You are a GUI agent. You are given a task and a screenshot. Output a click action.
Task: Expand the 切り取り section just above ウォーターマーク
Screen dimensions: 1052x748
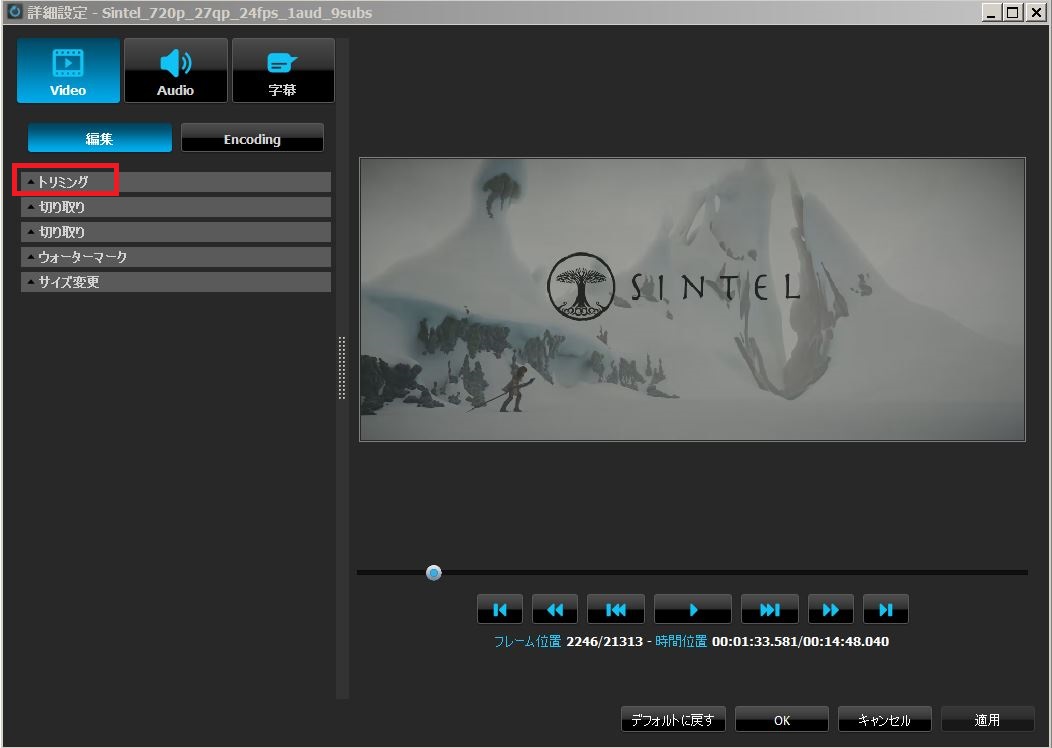tap(176, 232)
